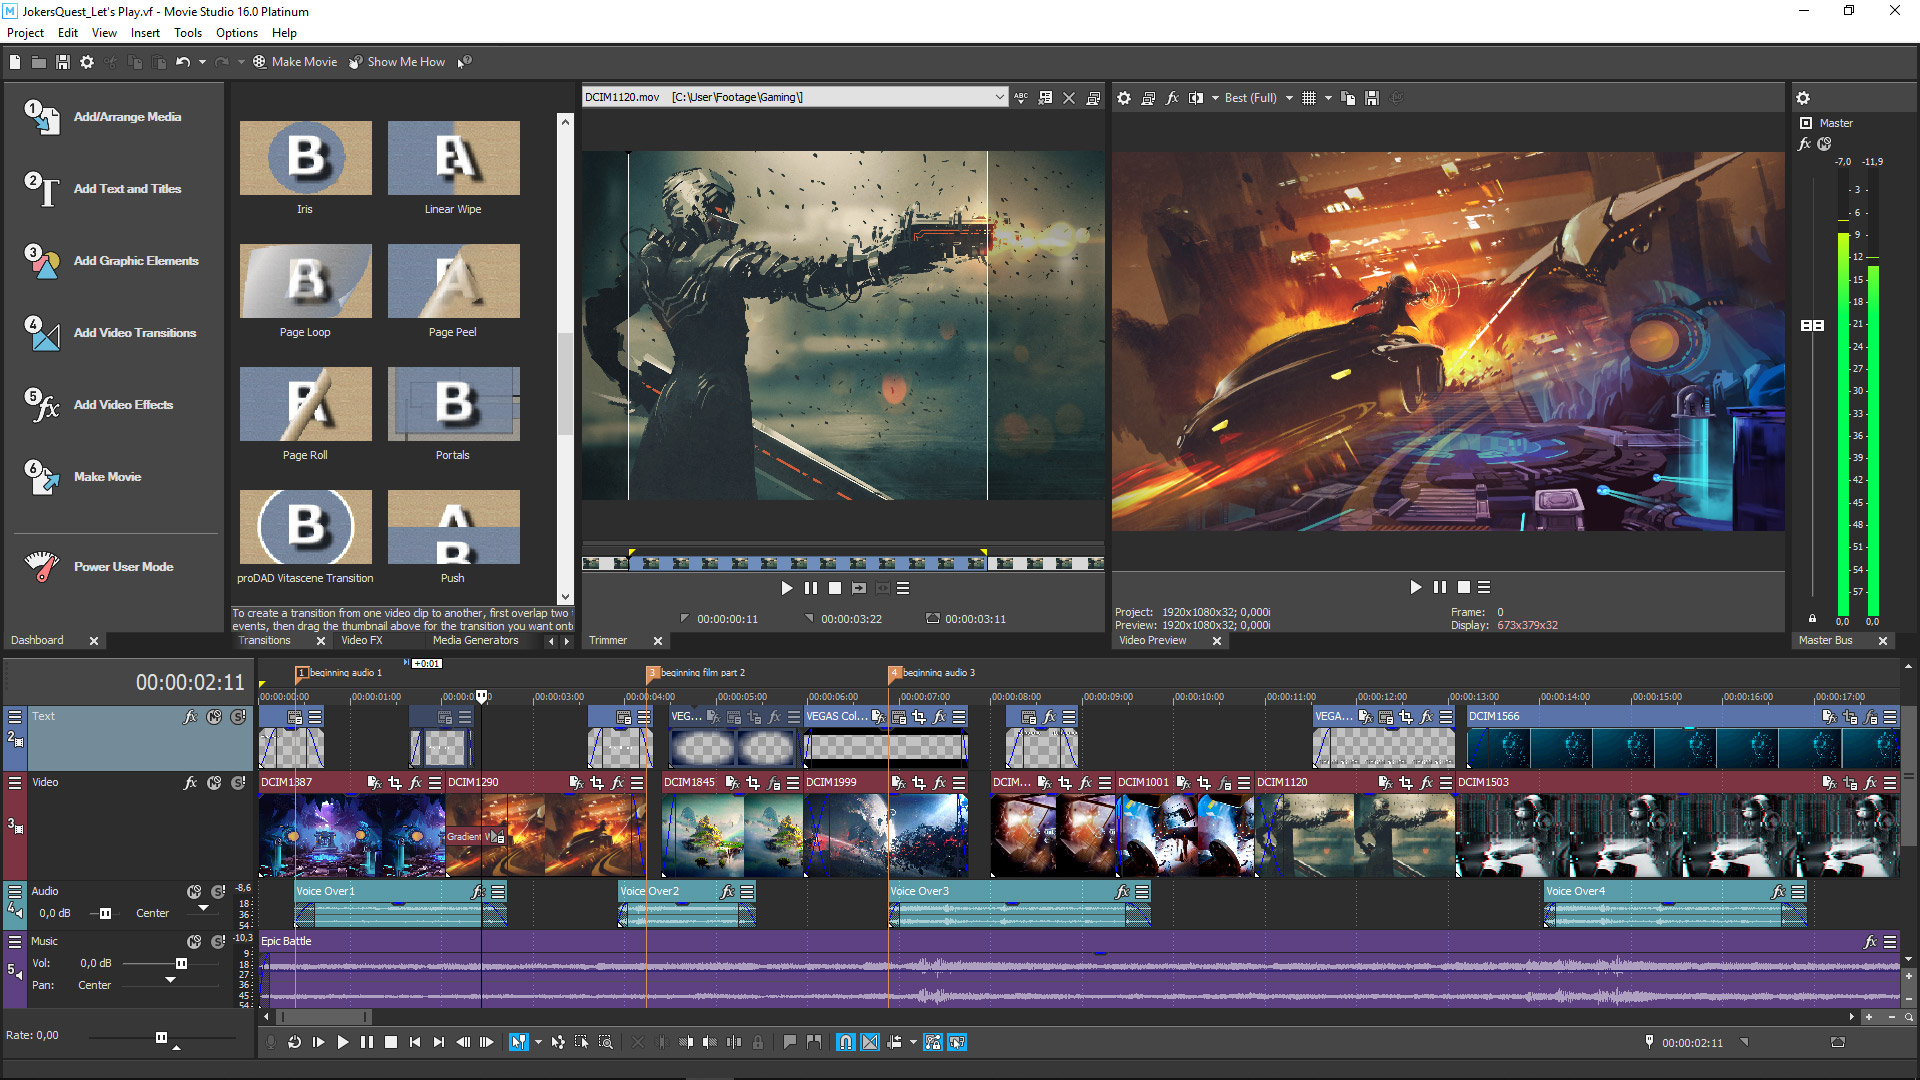Copy the current preview frame to clipboard
This screenshot has width=1920, height=1080.
point(1348,98)
